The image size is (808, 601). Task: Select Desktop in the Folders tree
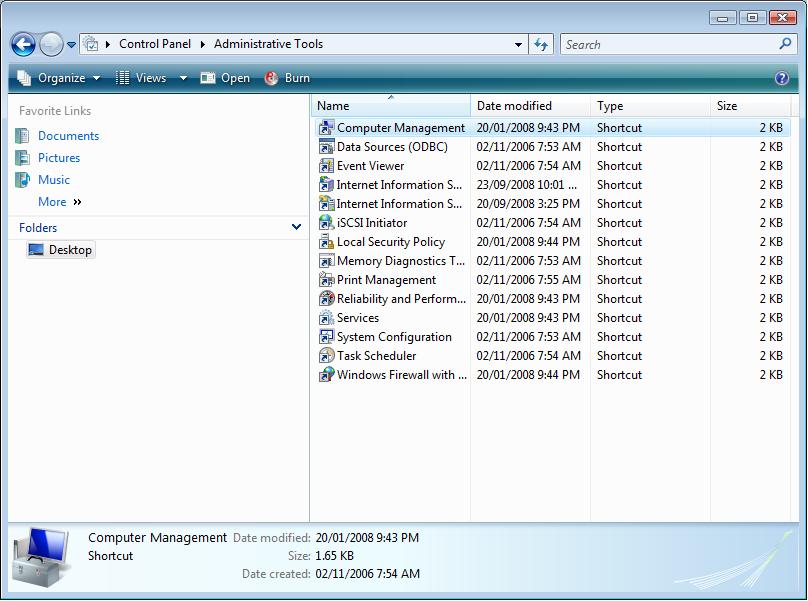(70, 250)
